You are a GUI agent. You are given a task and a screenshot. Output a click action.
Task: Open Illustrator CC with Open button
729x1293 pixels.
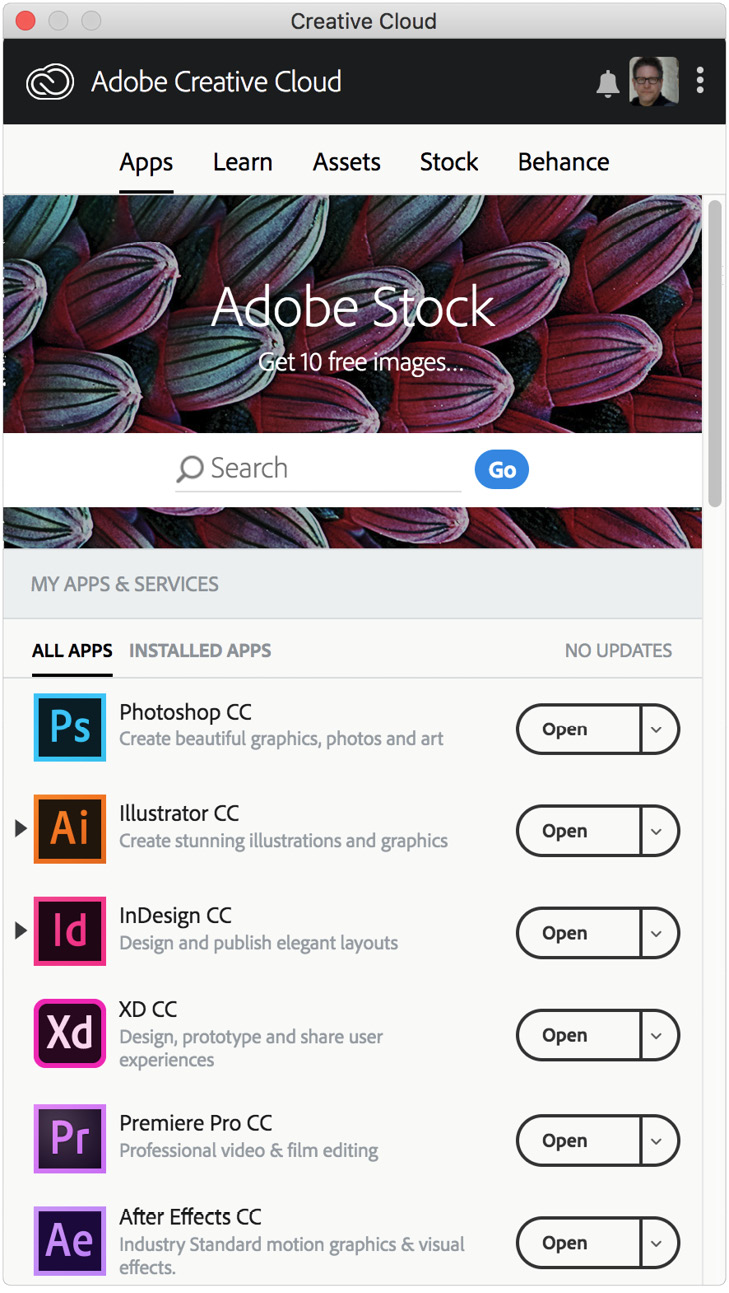tap(577, 831)
